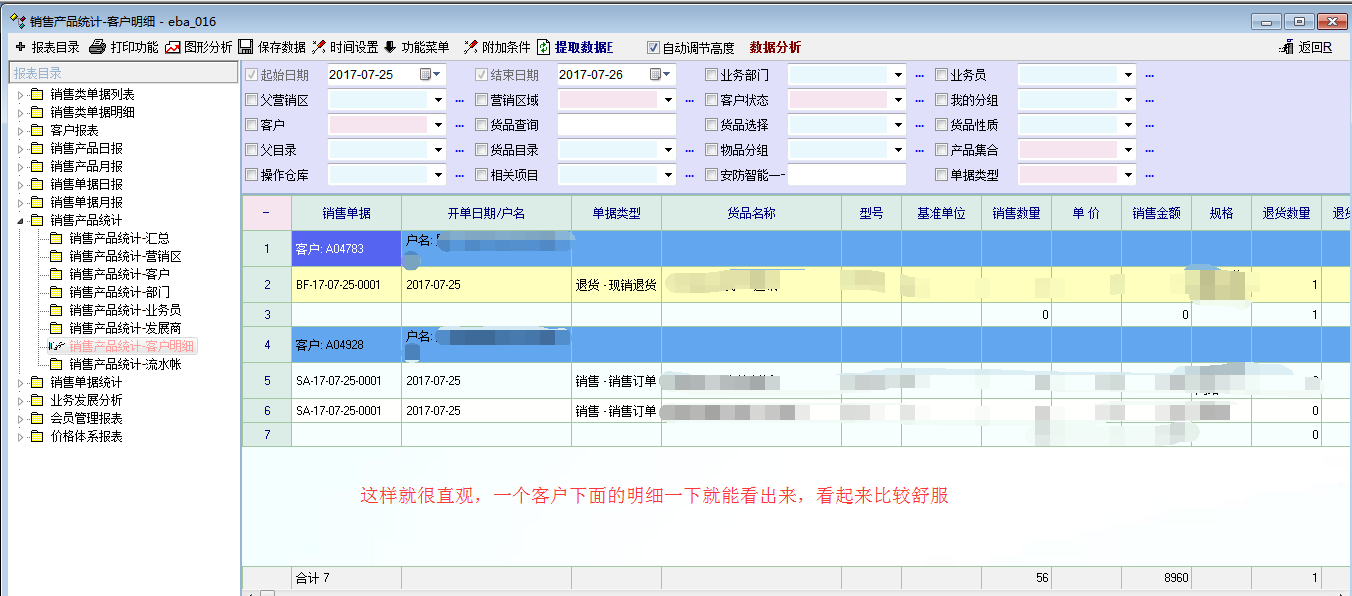Click the pink 客户状态 field
The height and width of the screenshot is (596, 1352).
coord(838,100)
